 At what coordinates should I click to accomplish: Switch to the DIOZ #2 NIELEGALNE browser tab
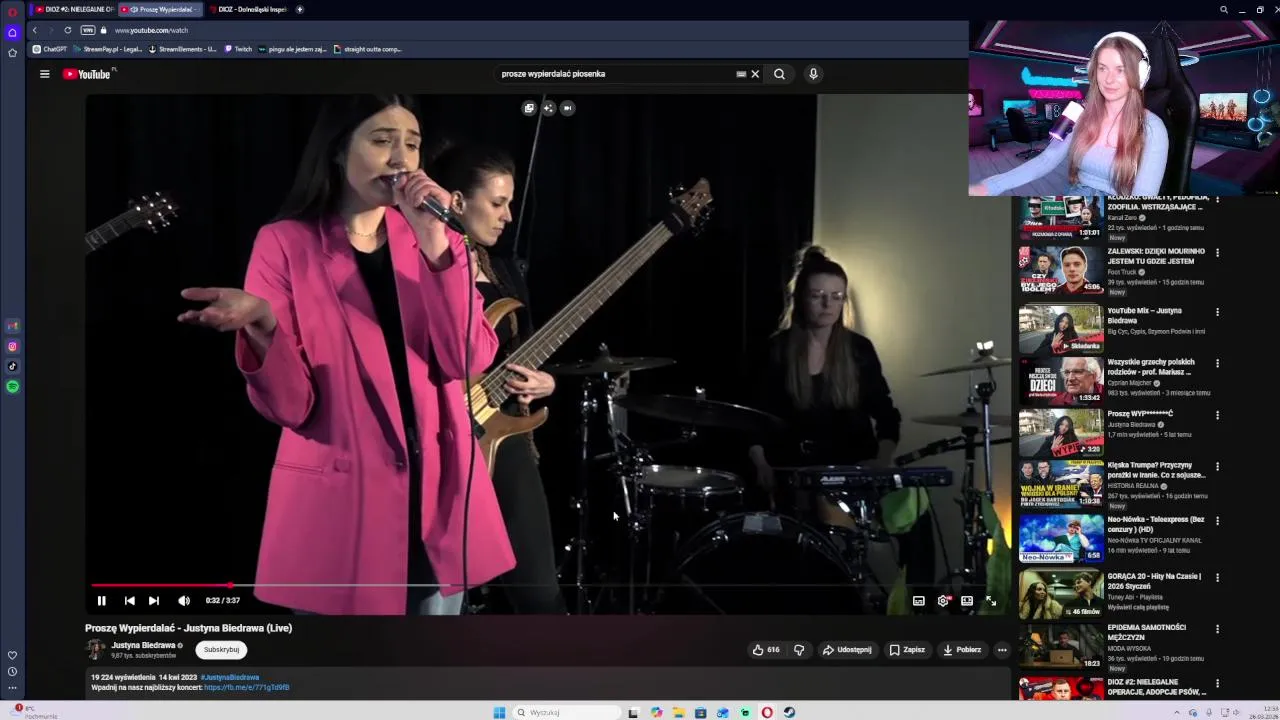click(x=75, y=9)
